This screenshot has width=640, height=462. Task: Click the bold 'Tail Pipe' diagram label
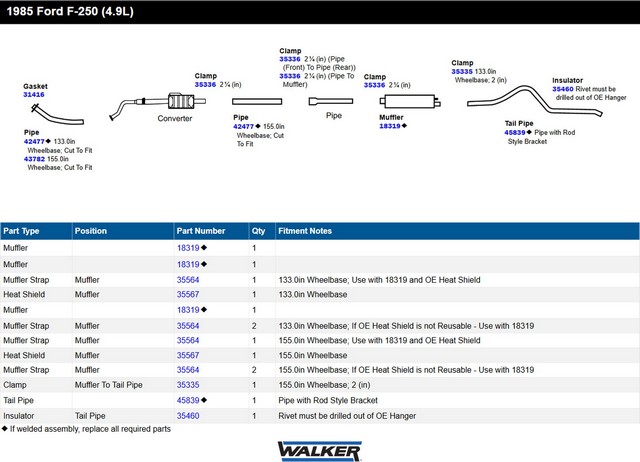point(519,124)
